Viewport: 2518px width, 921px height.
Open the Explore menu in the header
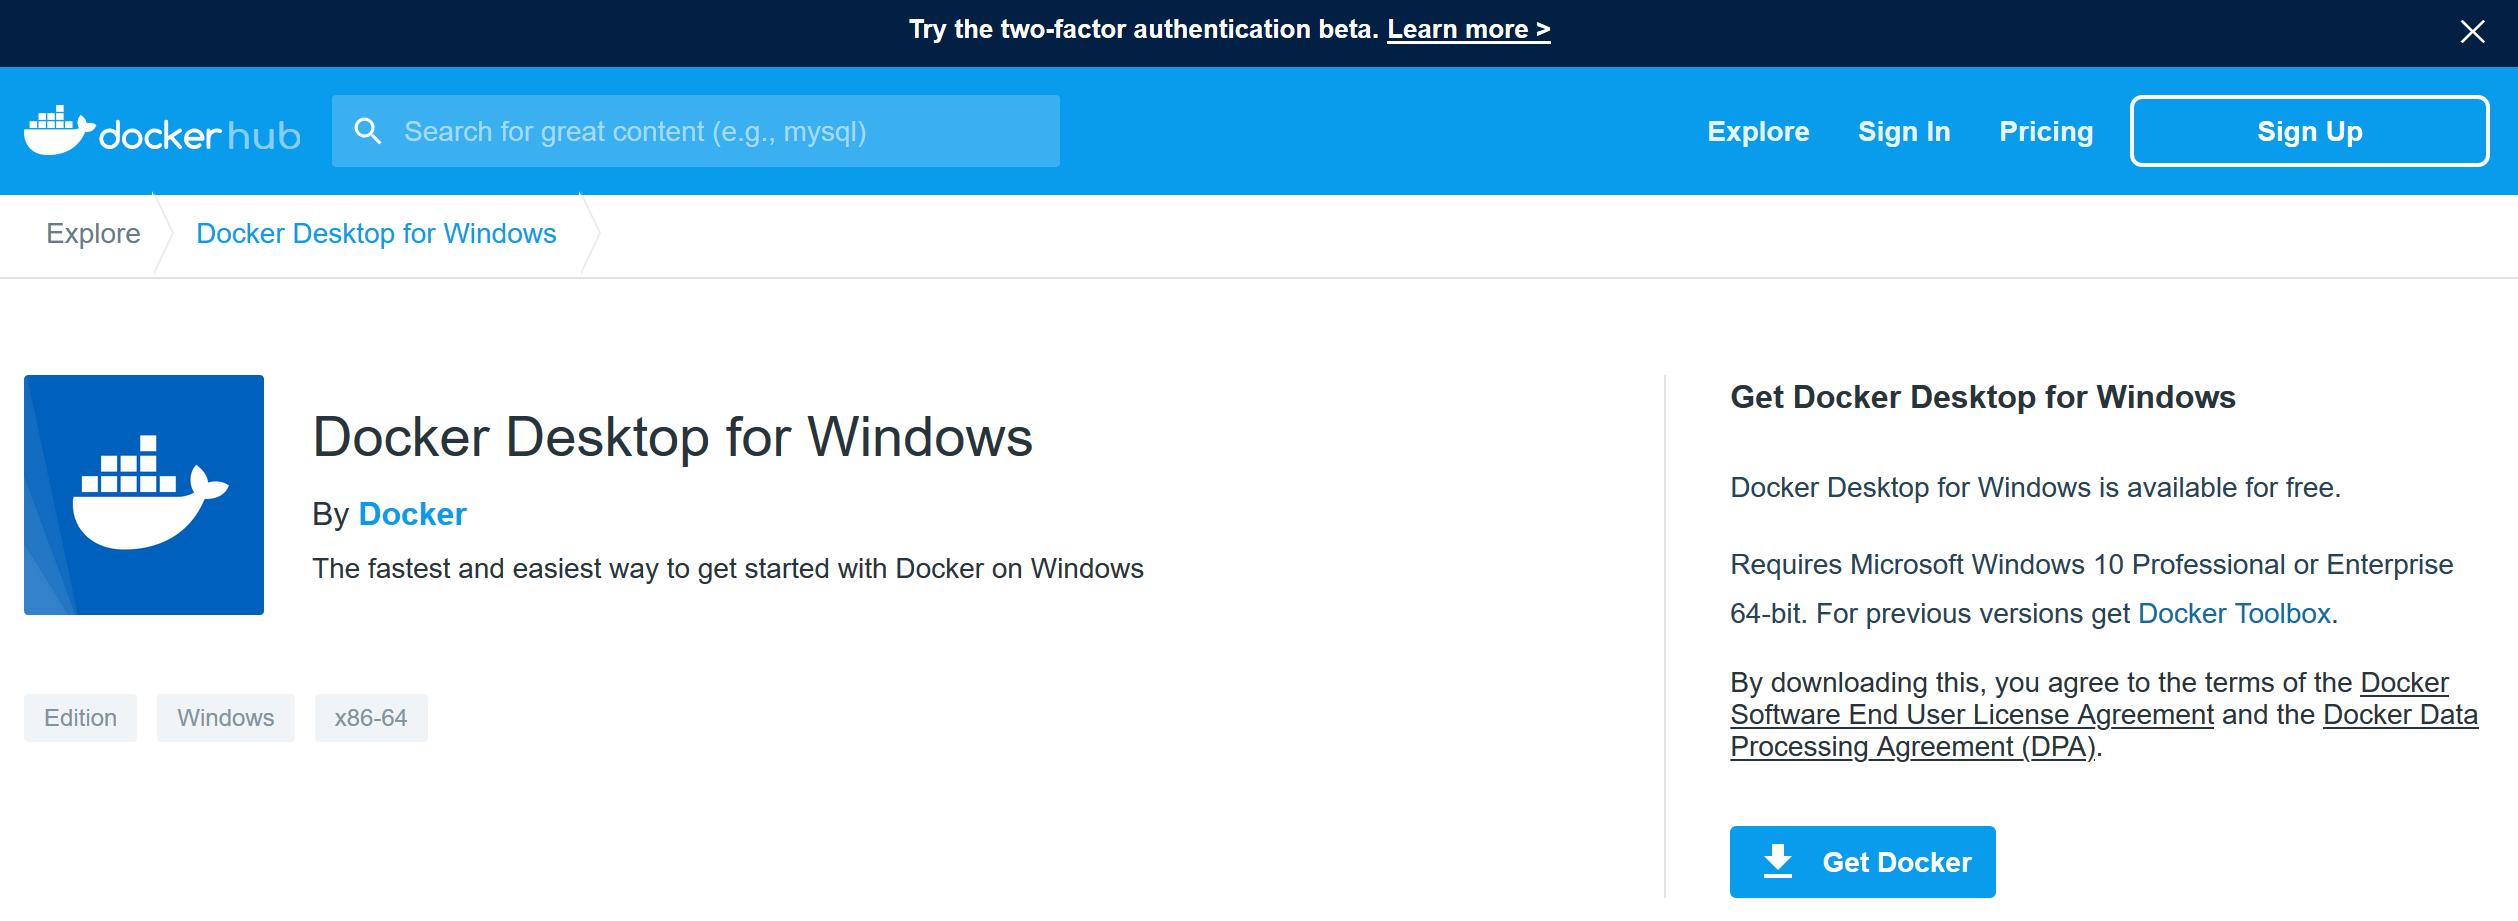(1757, 132)
